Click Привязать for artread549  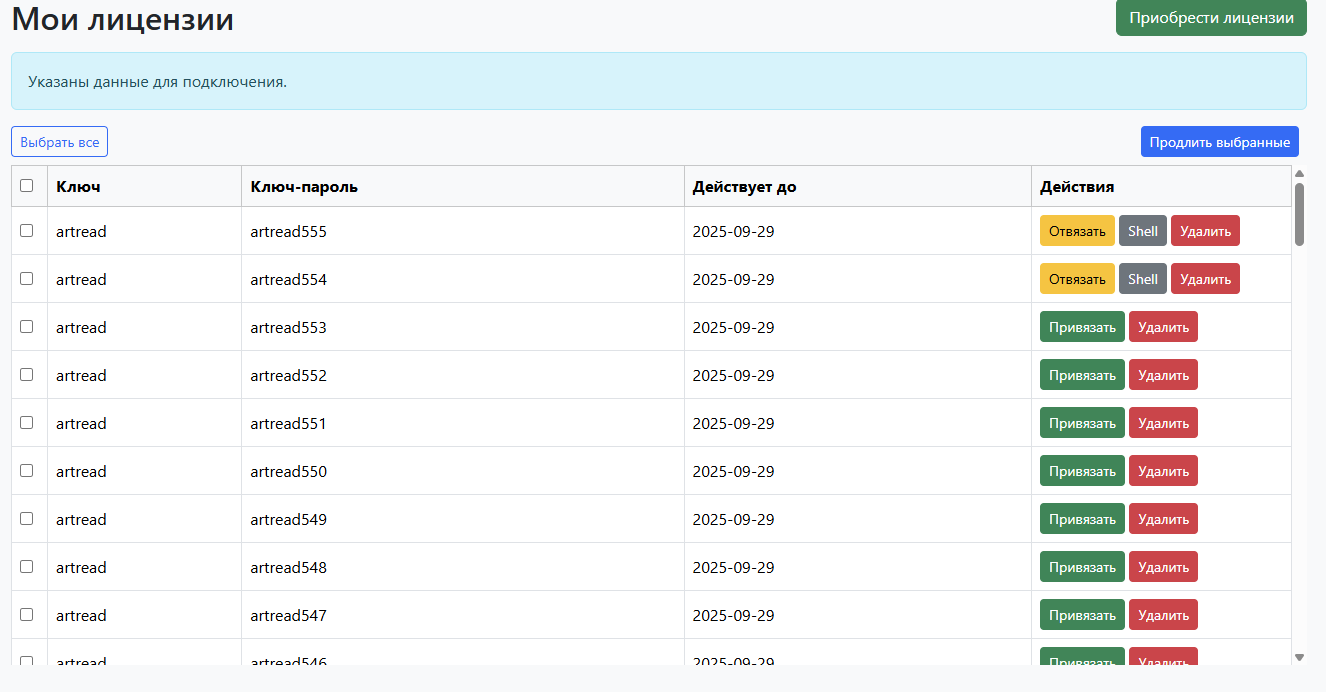tap(1082, 519)
